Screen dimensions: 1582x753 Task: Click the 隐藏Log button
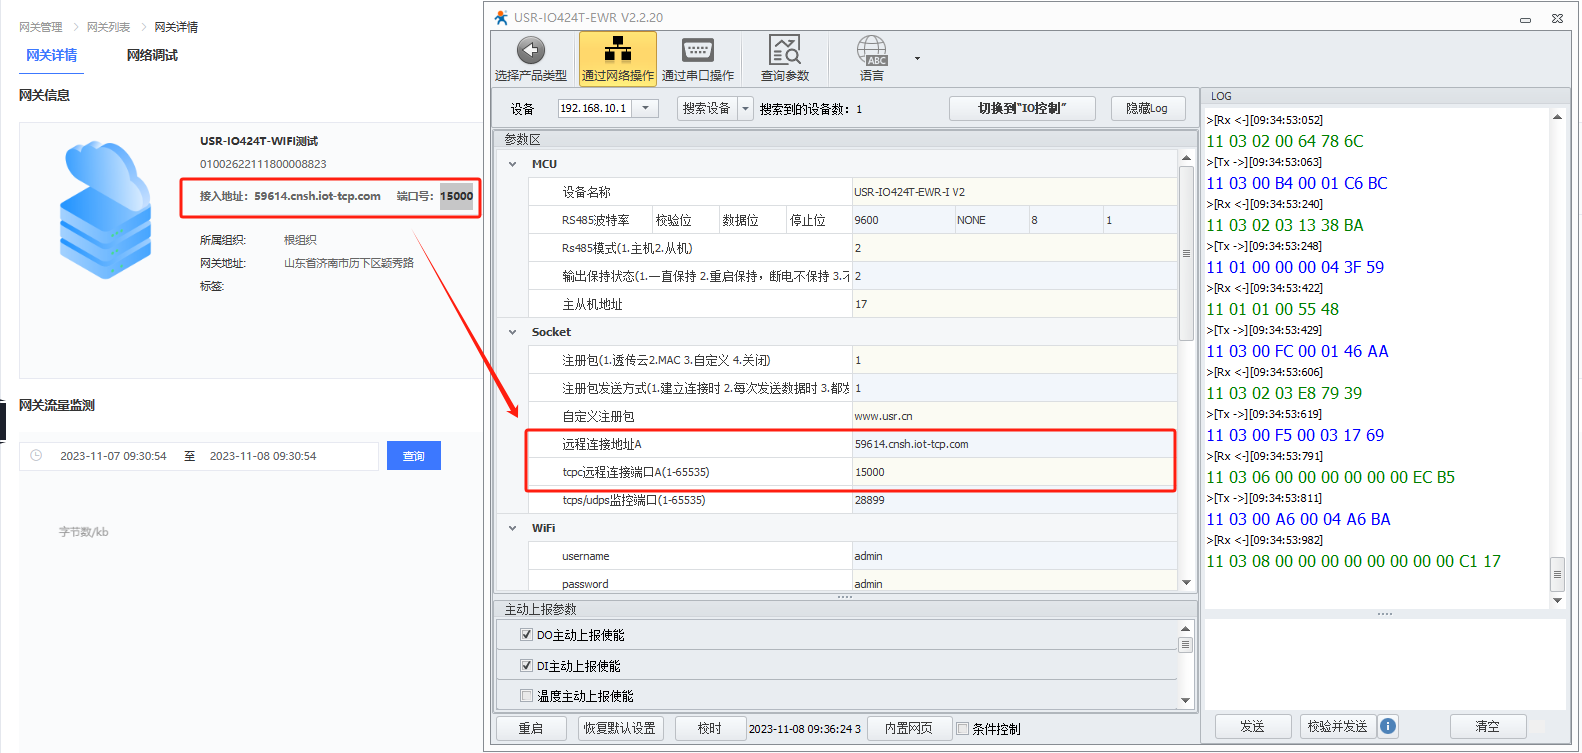pyautogui.click(x=1148, y=108)
